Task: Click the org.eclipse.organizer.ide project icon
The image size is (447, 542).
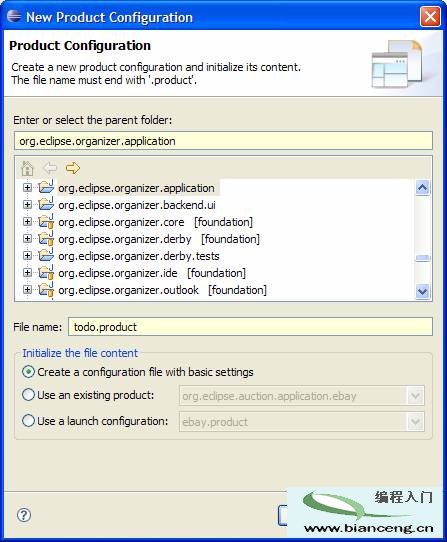Action: pyautogui.click(x=46, y=273)
